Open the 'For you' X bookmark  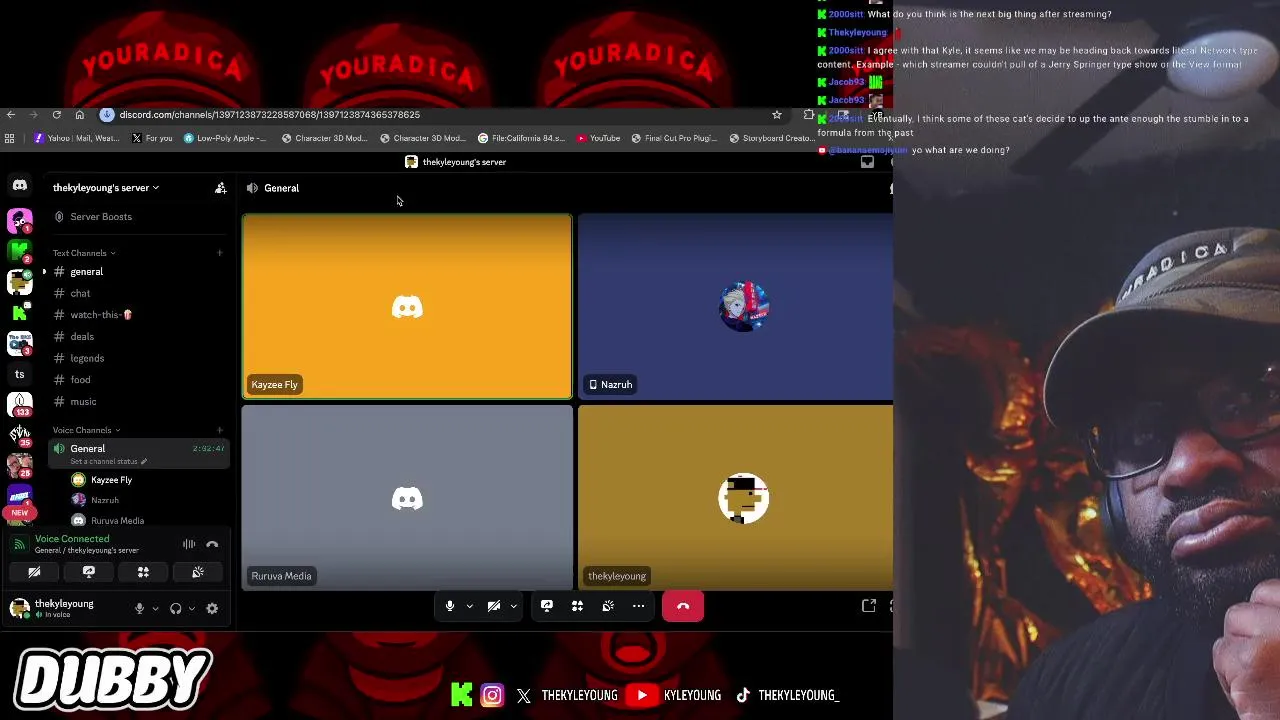coord(152,138)
